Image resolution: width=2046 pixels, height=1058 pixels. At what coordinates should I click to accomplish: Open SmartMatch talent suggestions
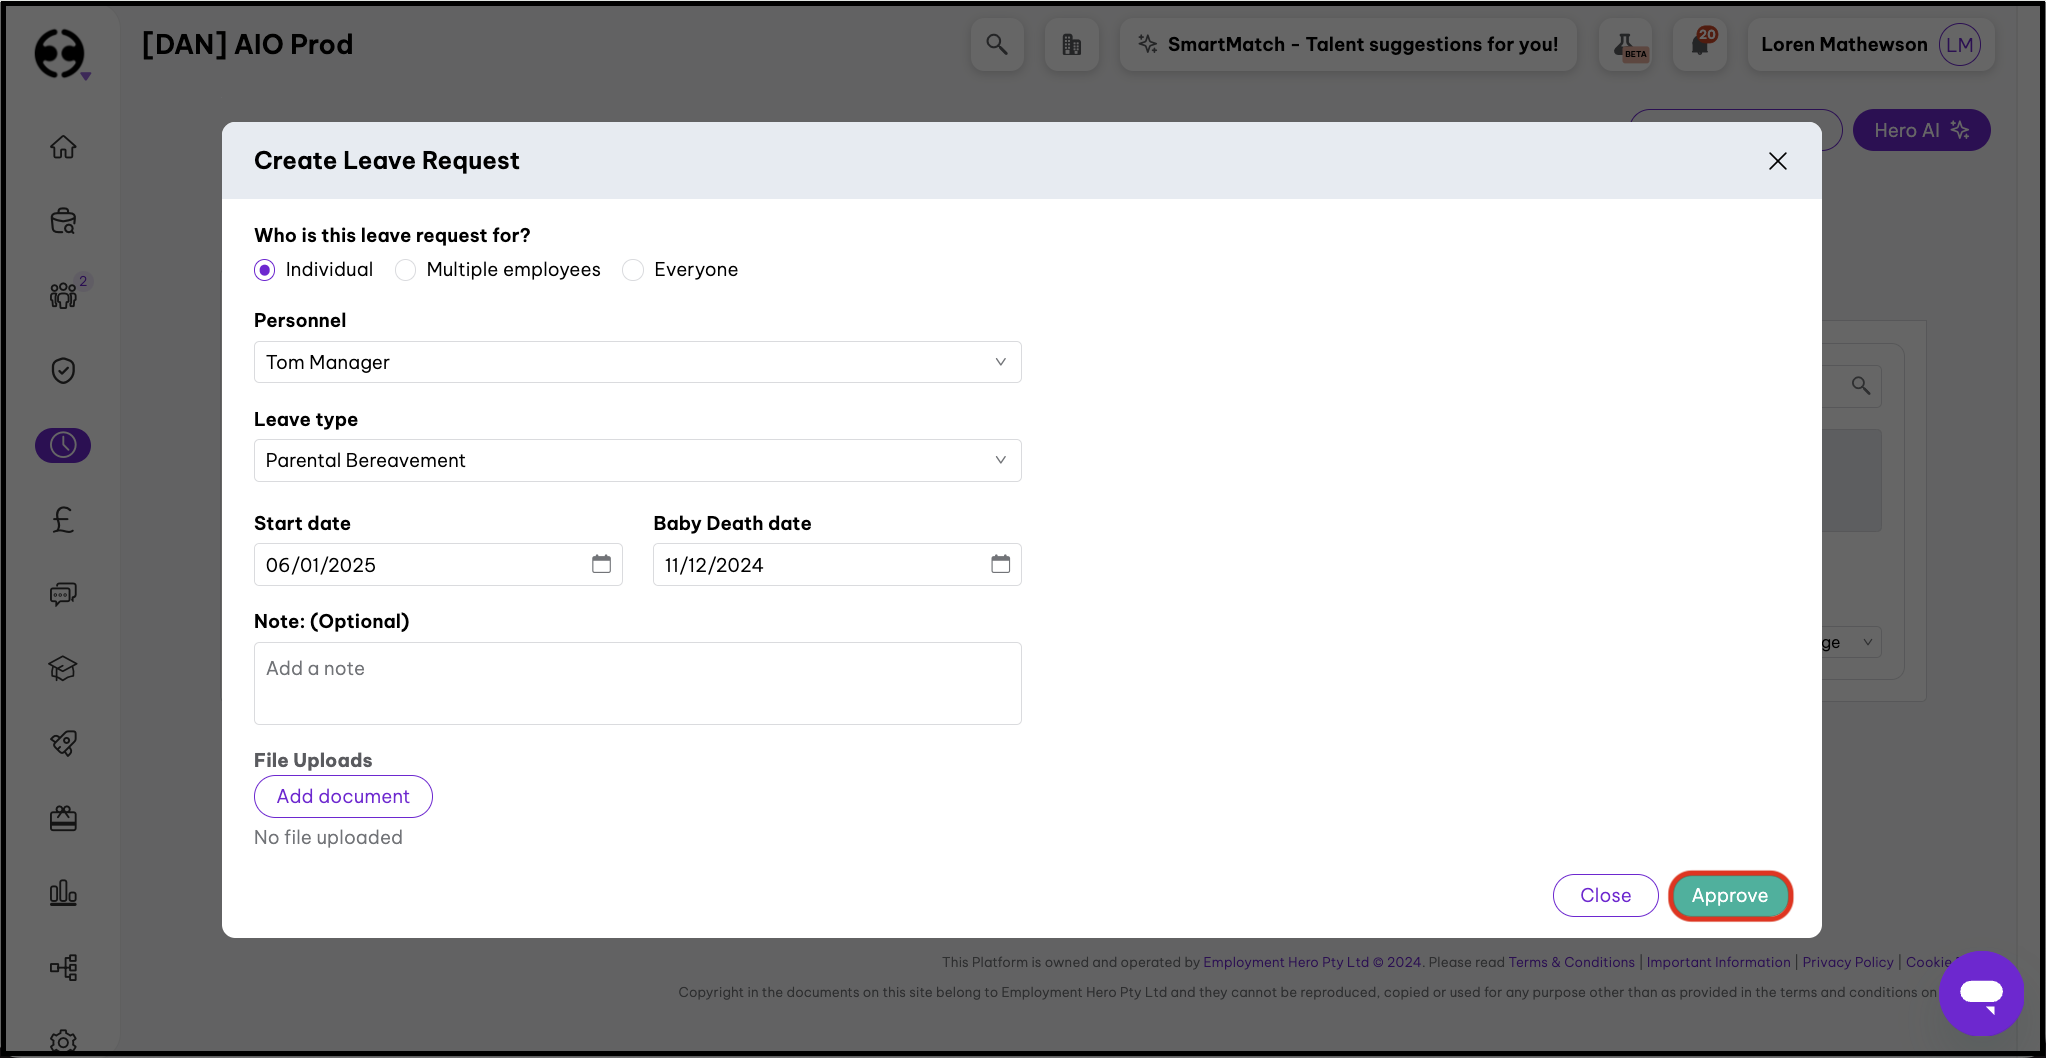1348,44
